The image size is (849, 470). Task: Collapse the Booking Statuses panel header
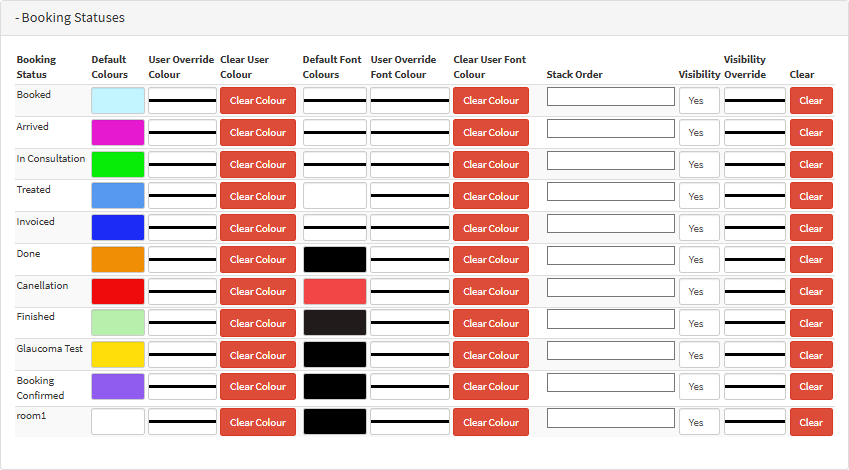click(x=71, y=18)
